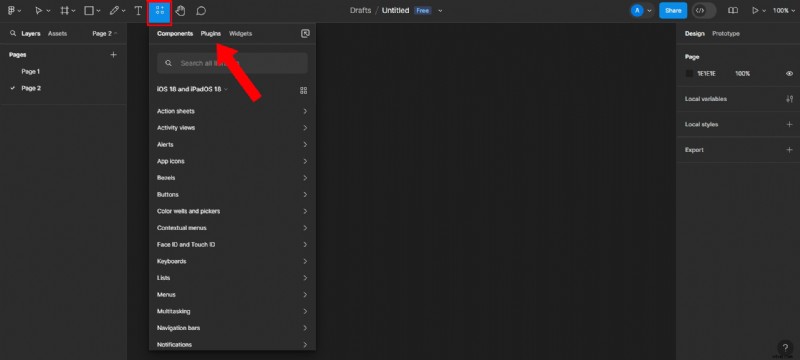Open the user avatar A menu
This screenshot has width=800, height=360.
(x=637, y=11)
